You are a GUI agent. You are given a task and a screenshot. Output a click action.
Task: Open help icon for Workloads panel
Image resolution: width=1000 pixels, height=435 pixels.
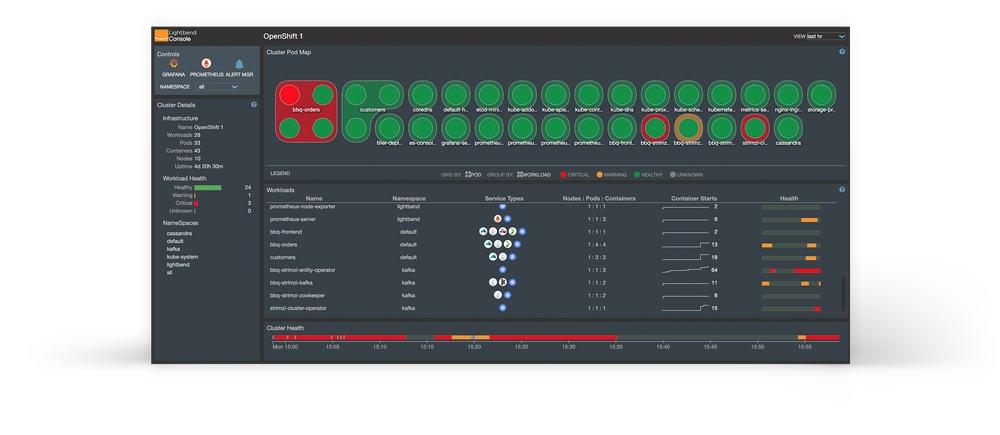[842, 189]
